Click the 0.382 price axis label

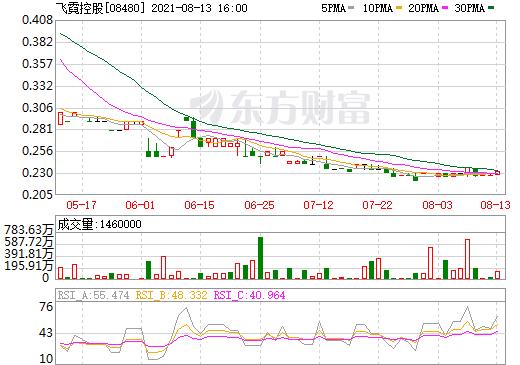click(38, 42)
